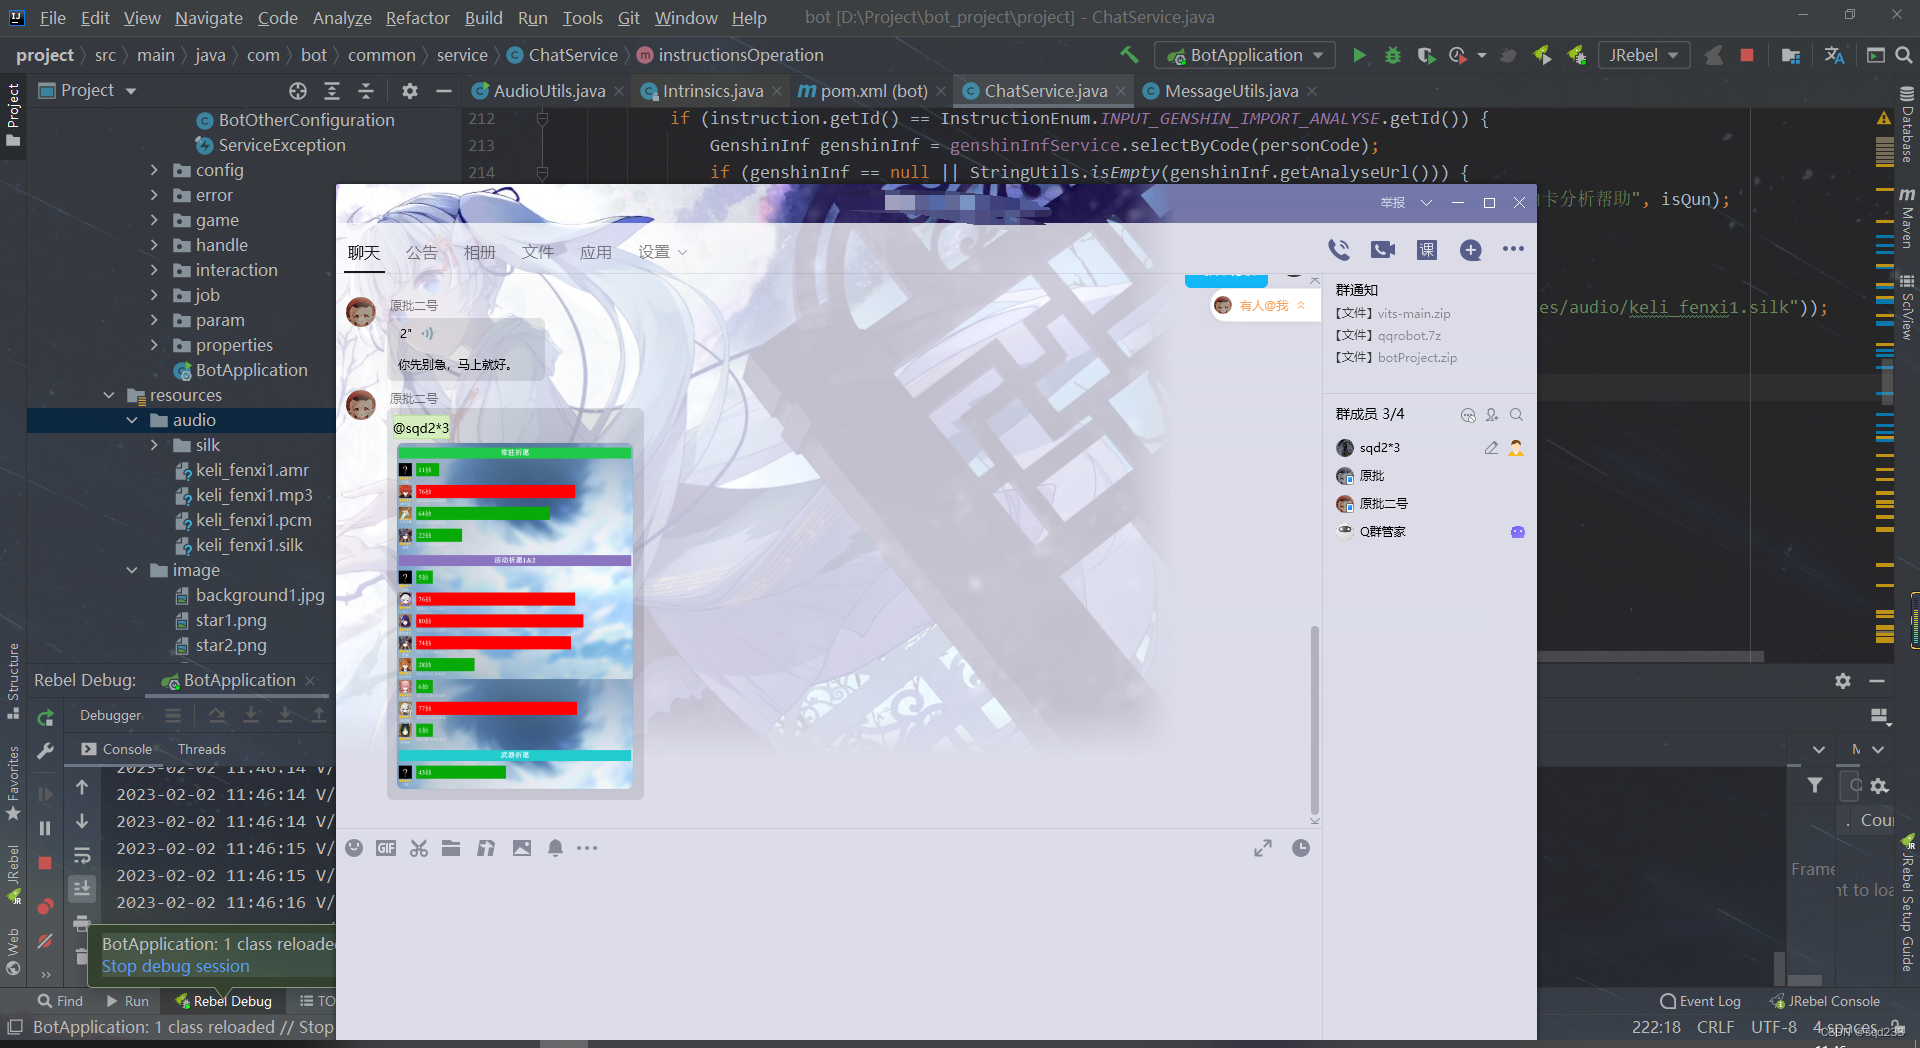Screen dimensions: 1920x1048
Task: Open JRebel dropdown in toolbar
Action: tap(1644, 55)
